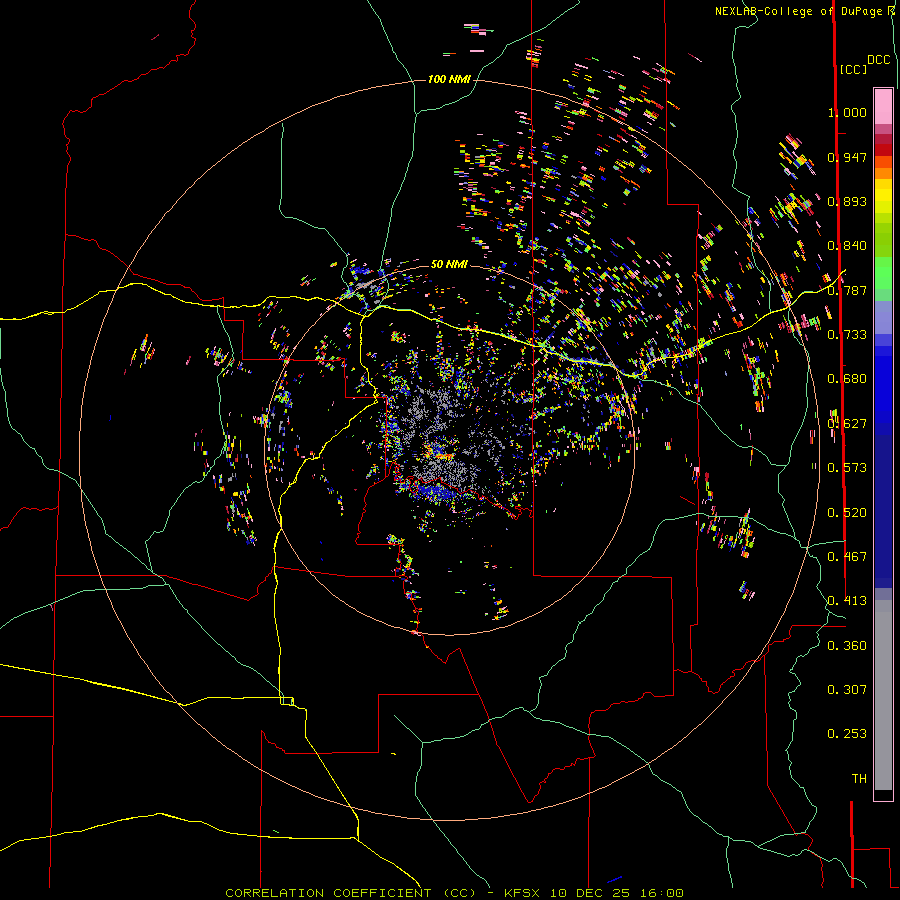The height and width of the screenshot is (900, 900).
Task: Click the [CC] color bar unit label
Action: coord(854,69)
